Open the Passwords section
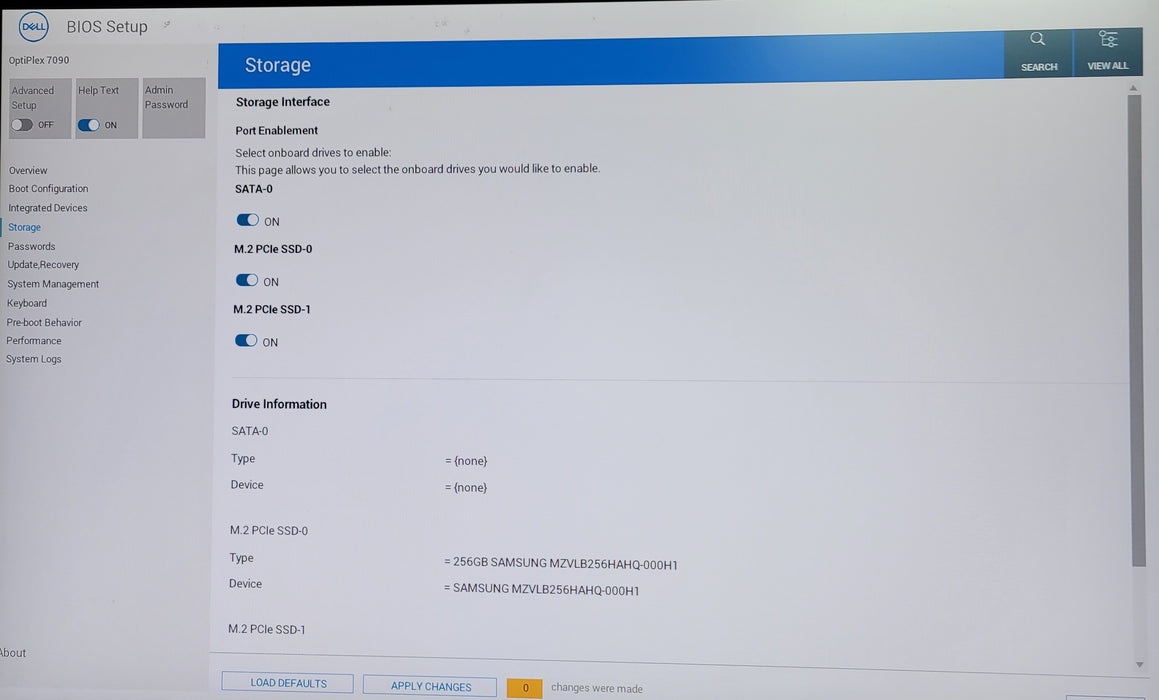1159x700 pixels. click(31, 246)
